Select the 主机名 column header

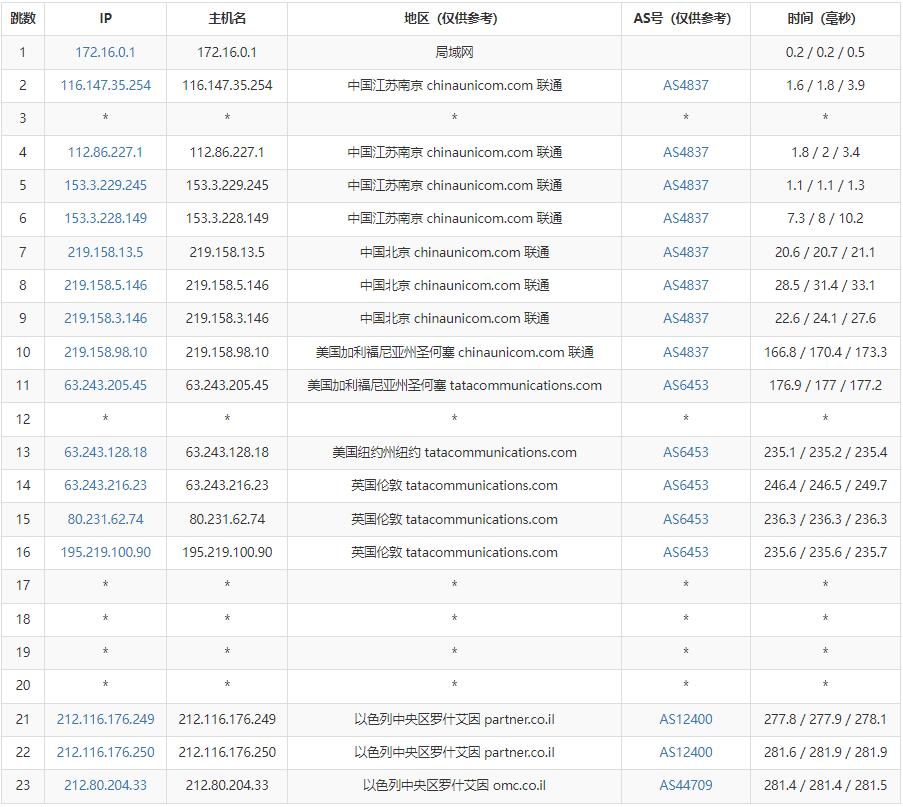pyautogui.click(x=227, y=18)
